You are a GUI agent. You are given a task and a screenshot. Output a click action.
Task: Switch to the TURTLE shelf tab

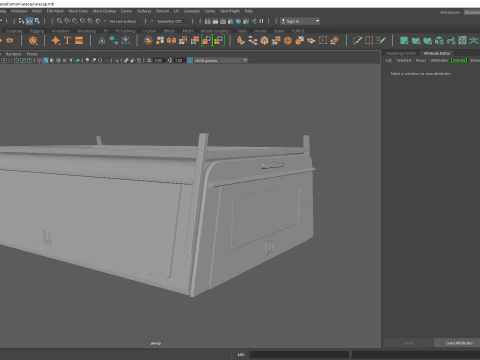(x=298, y=31)
